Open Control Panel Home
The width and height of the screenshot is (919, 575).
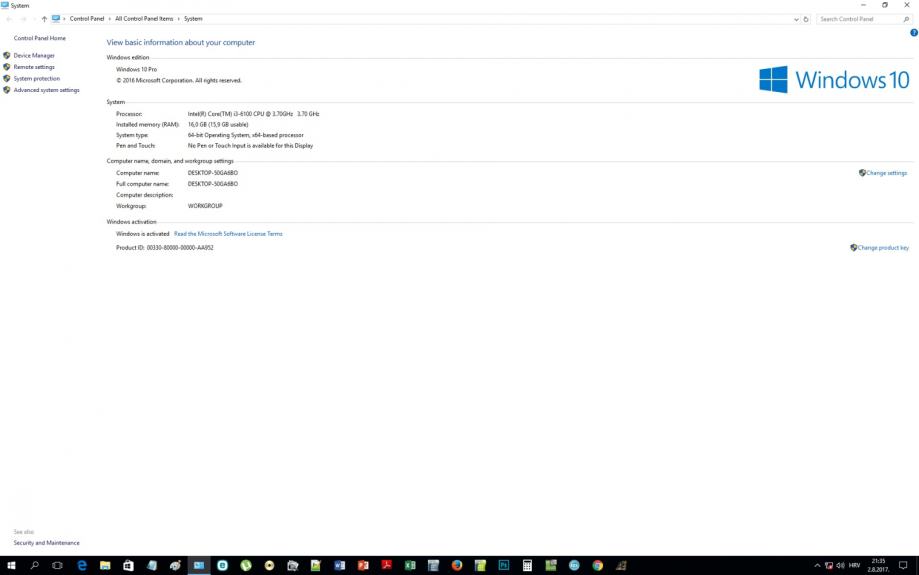[x=40, y=38]
